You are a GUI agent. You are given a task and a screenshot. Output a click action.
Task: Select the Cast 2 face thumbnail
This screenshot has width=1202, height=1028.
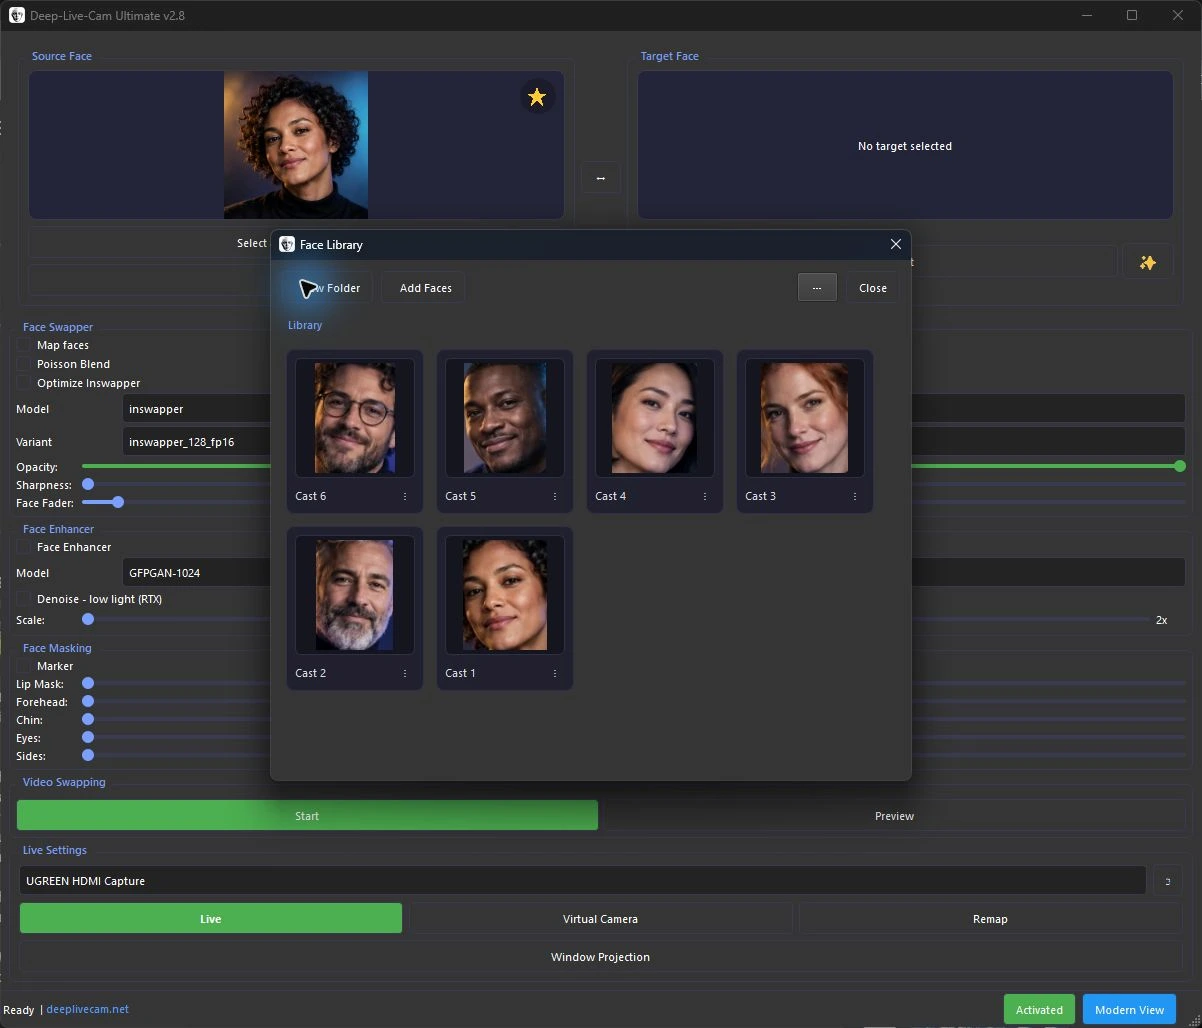355,595
